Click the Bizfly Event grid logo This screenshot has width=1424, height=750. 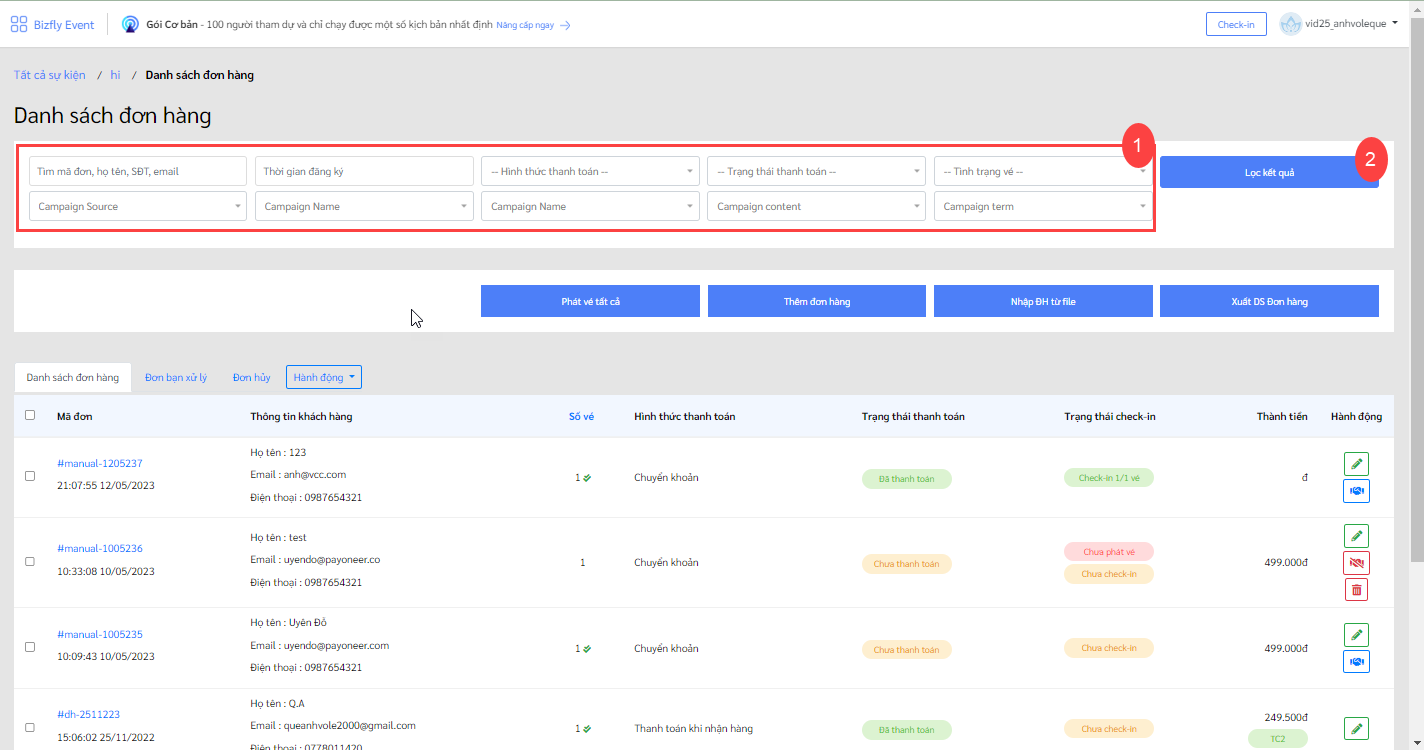click(x=18, y=24)
